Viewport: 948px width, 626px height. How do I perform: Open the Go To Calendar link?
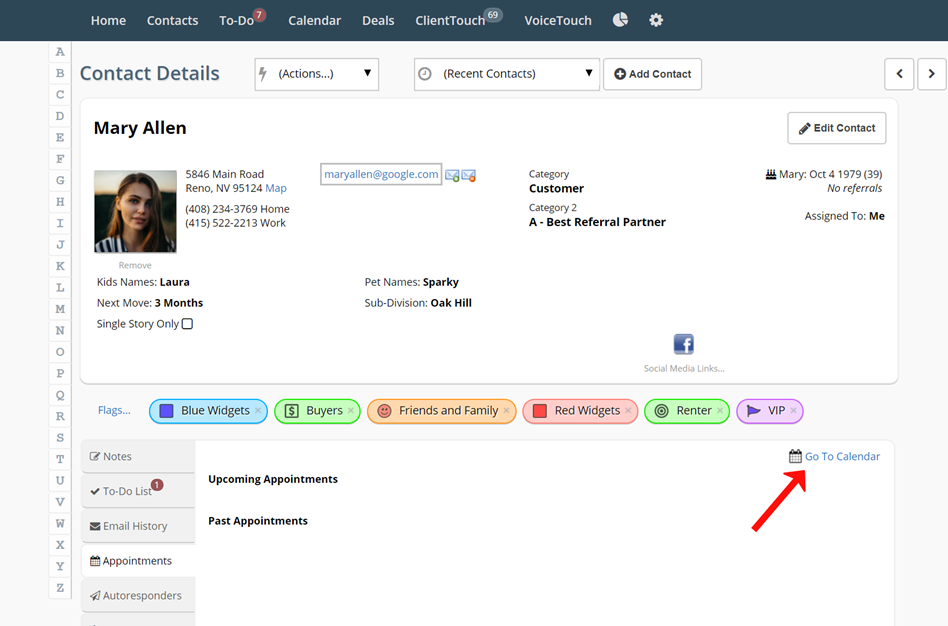[842, 457]
